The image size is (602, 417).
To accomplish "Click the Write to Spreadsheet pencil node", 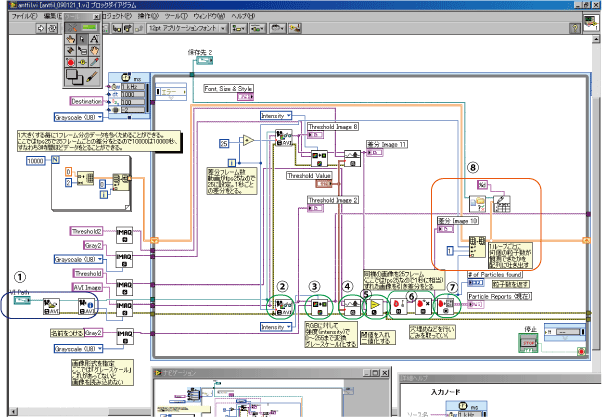I will (x=502, y=204).
